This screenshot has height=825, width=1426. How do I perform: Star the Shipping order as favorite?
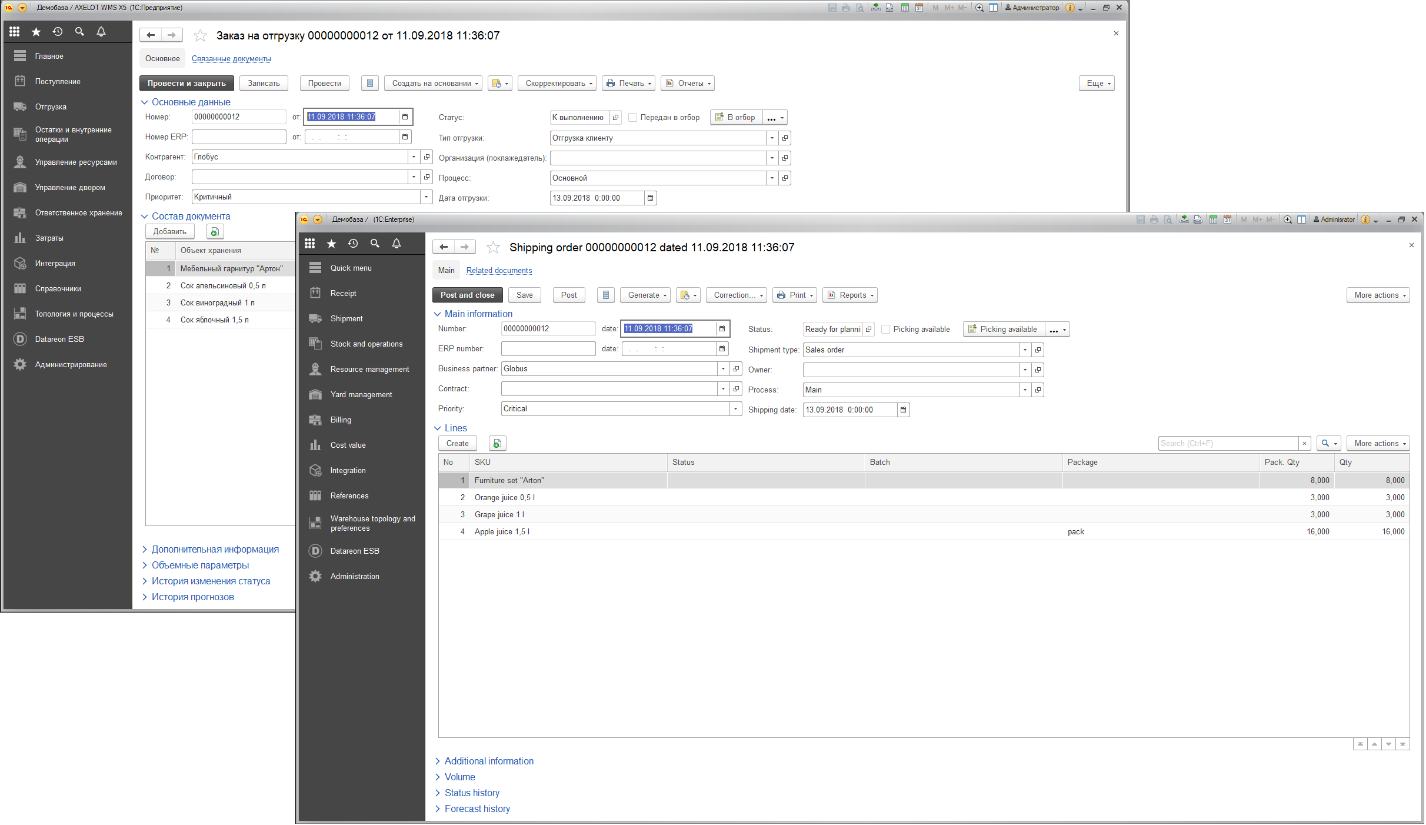493,247
